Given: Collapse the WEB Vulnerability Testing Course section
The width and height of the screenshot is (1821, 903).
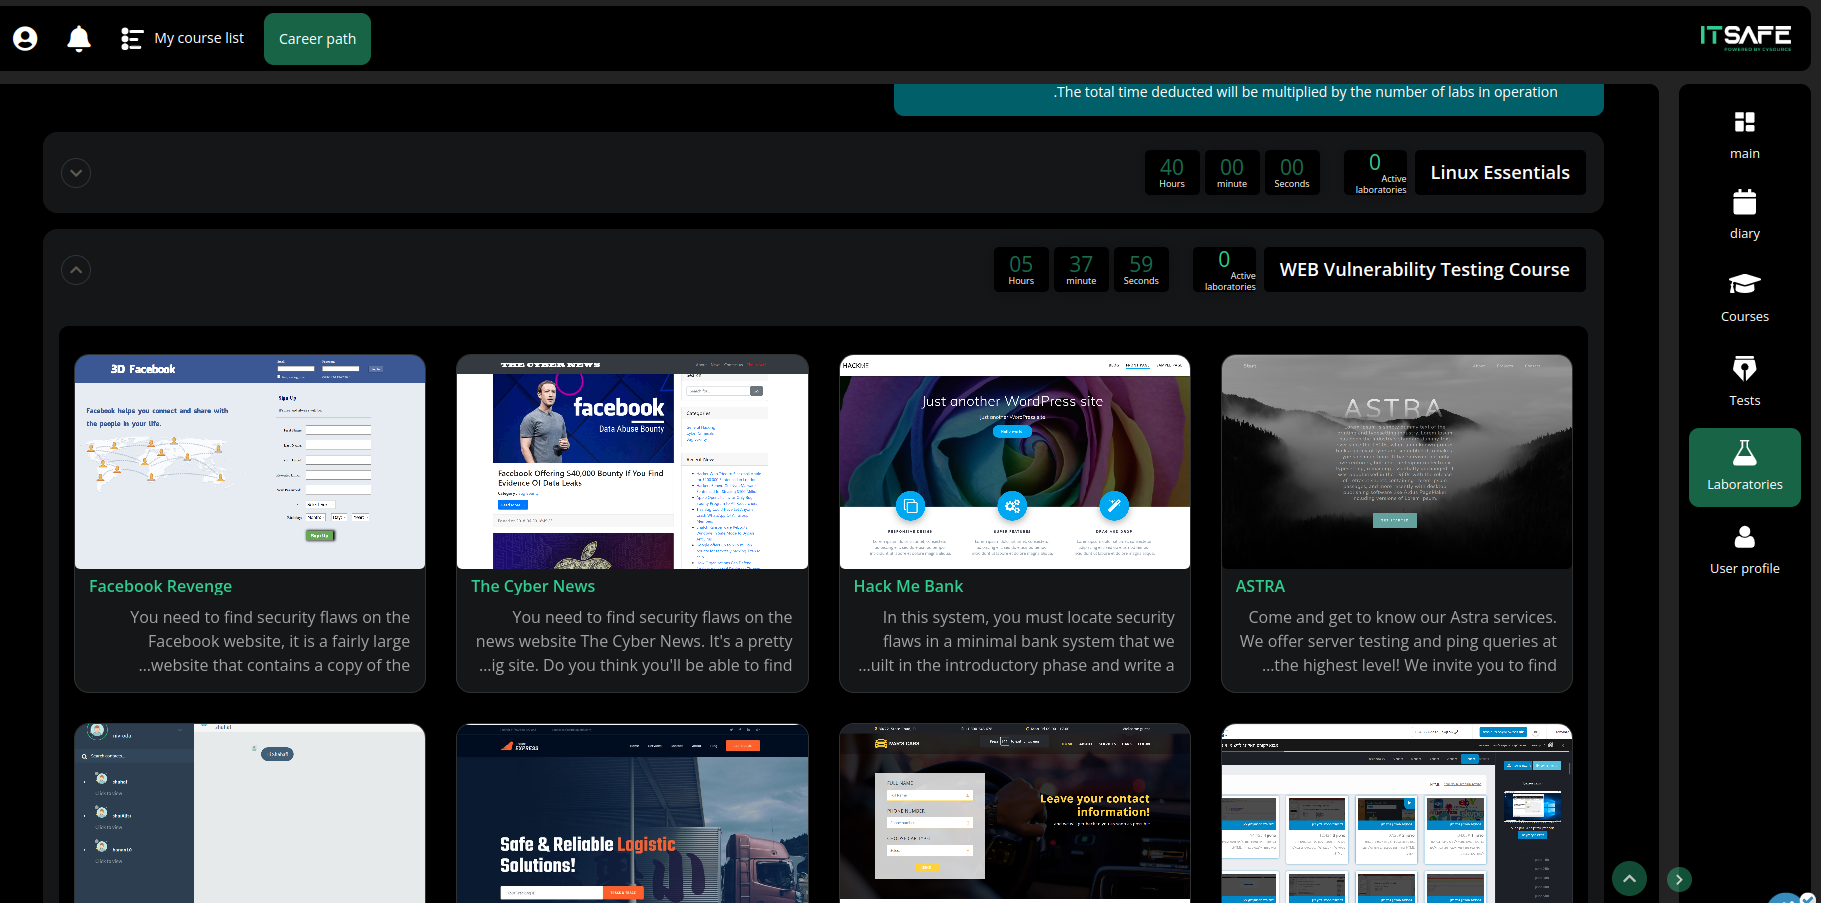Looking at the screenshot, I should (x=76, y=270).
